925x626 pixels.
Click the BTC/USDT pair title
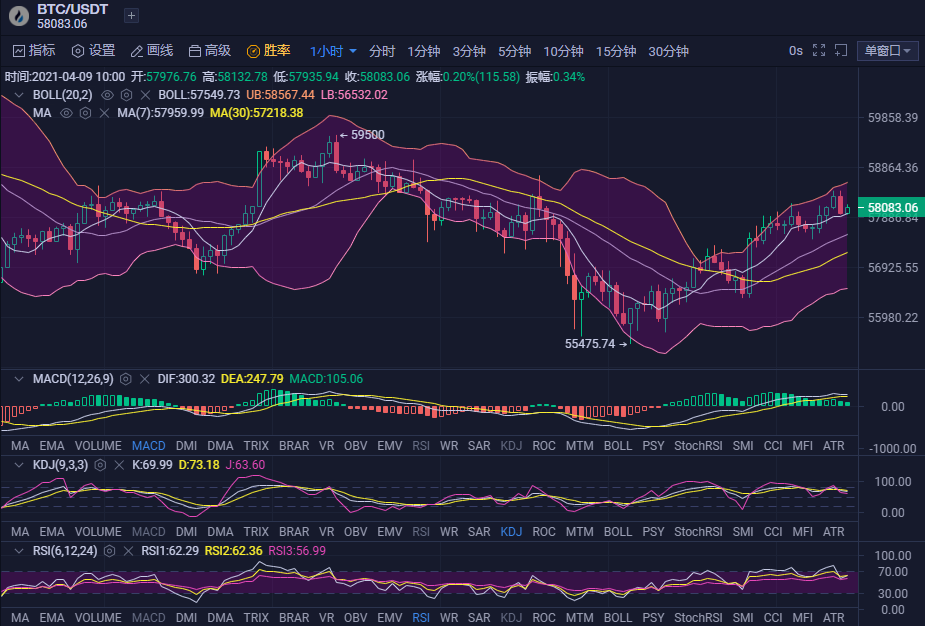(x=73, y=9)
